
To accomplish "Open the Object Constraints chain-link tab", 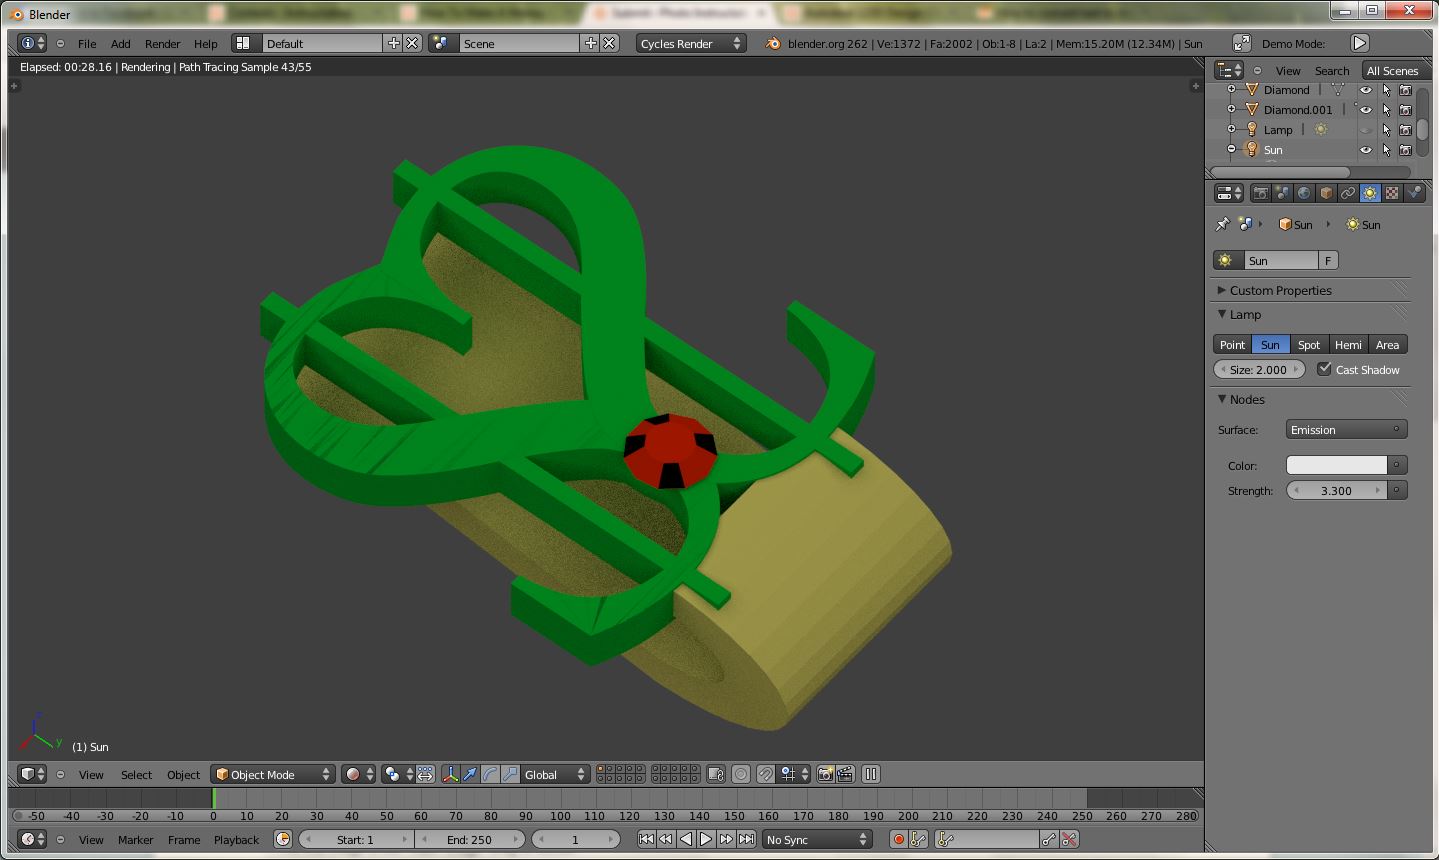I will 1348,193.
